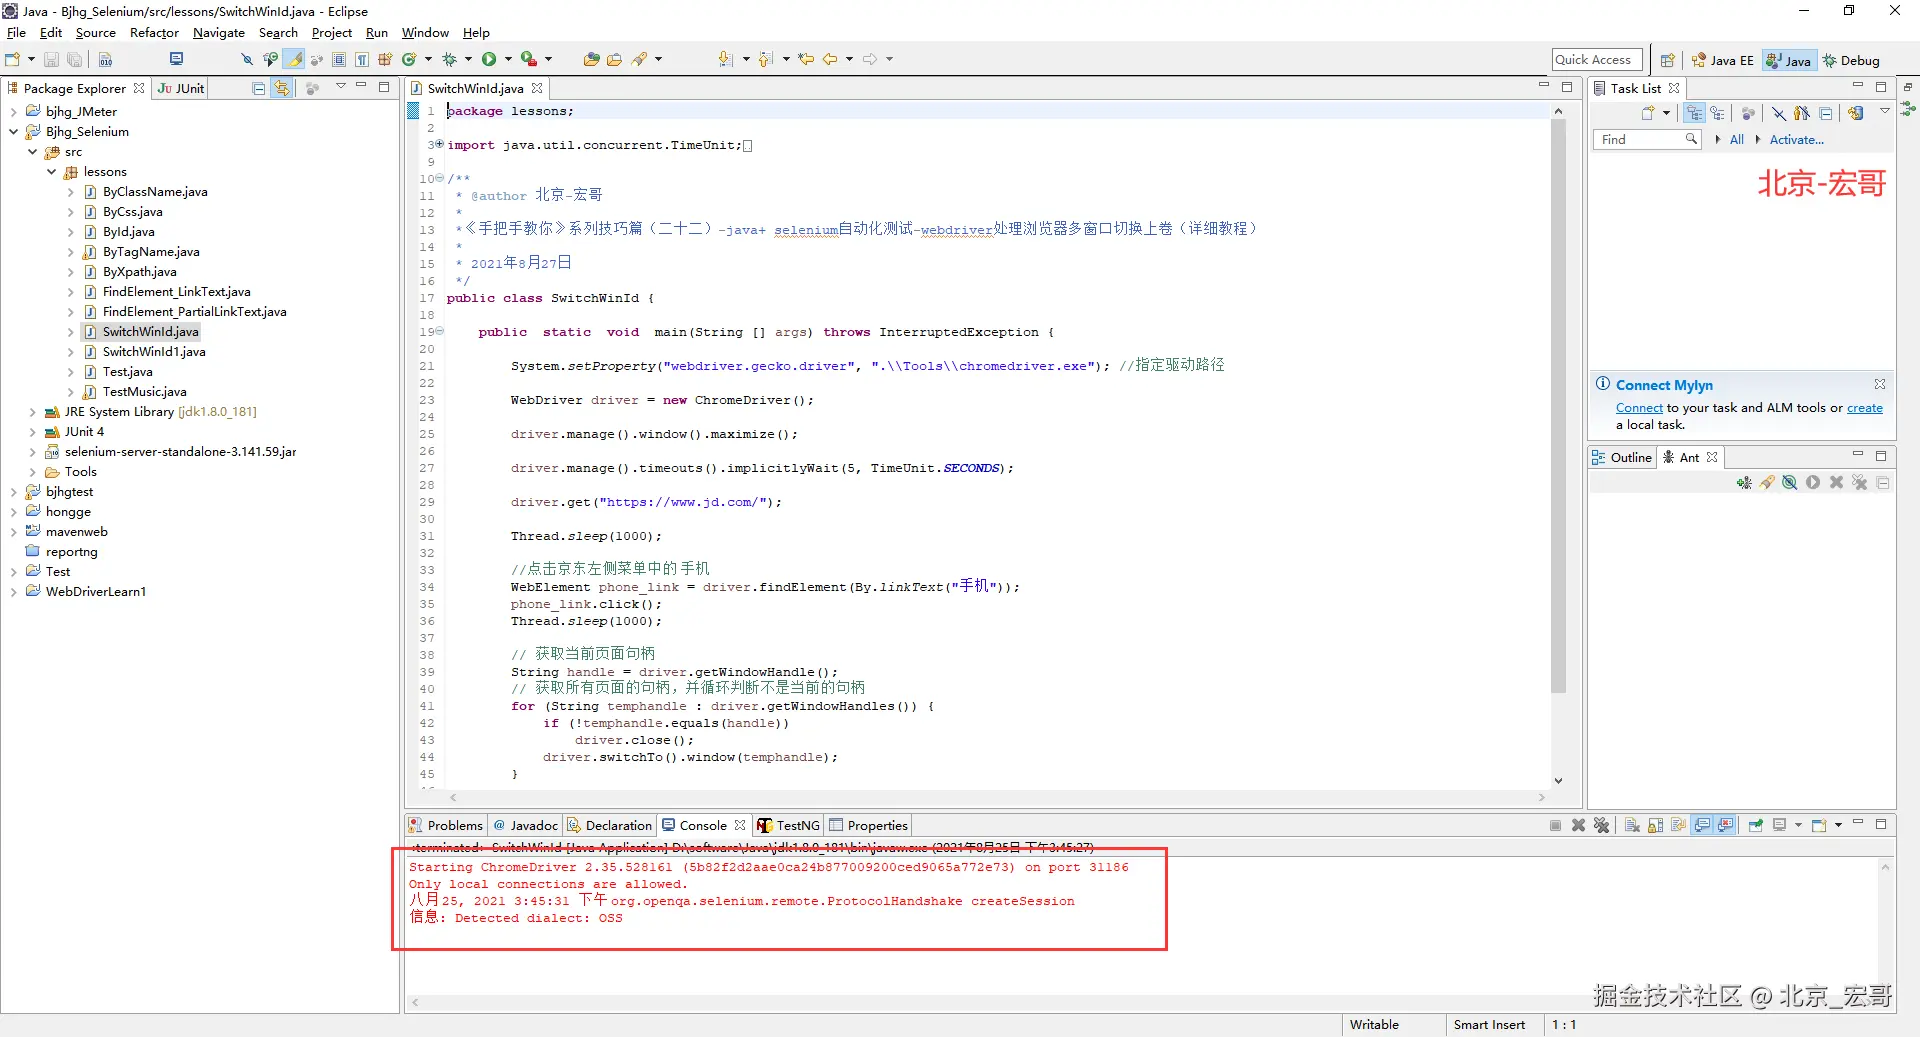Toggle Show Only My Tasks icon
Image resolution: width=1920 pixels, height=1037 pixels.
coord(1802,113)
